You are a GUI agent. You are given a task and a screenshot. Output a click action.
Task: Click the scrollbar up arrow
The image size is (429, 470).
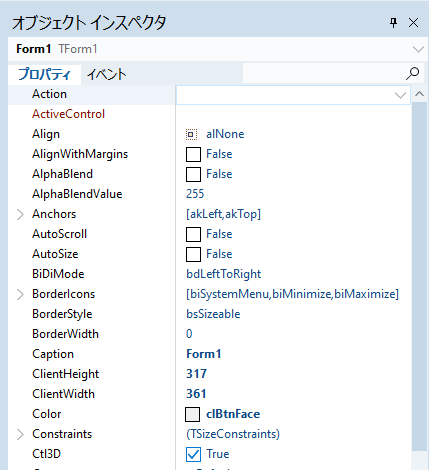point(419,94)
